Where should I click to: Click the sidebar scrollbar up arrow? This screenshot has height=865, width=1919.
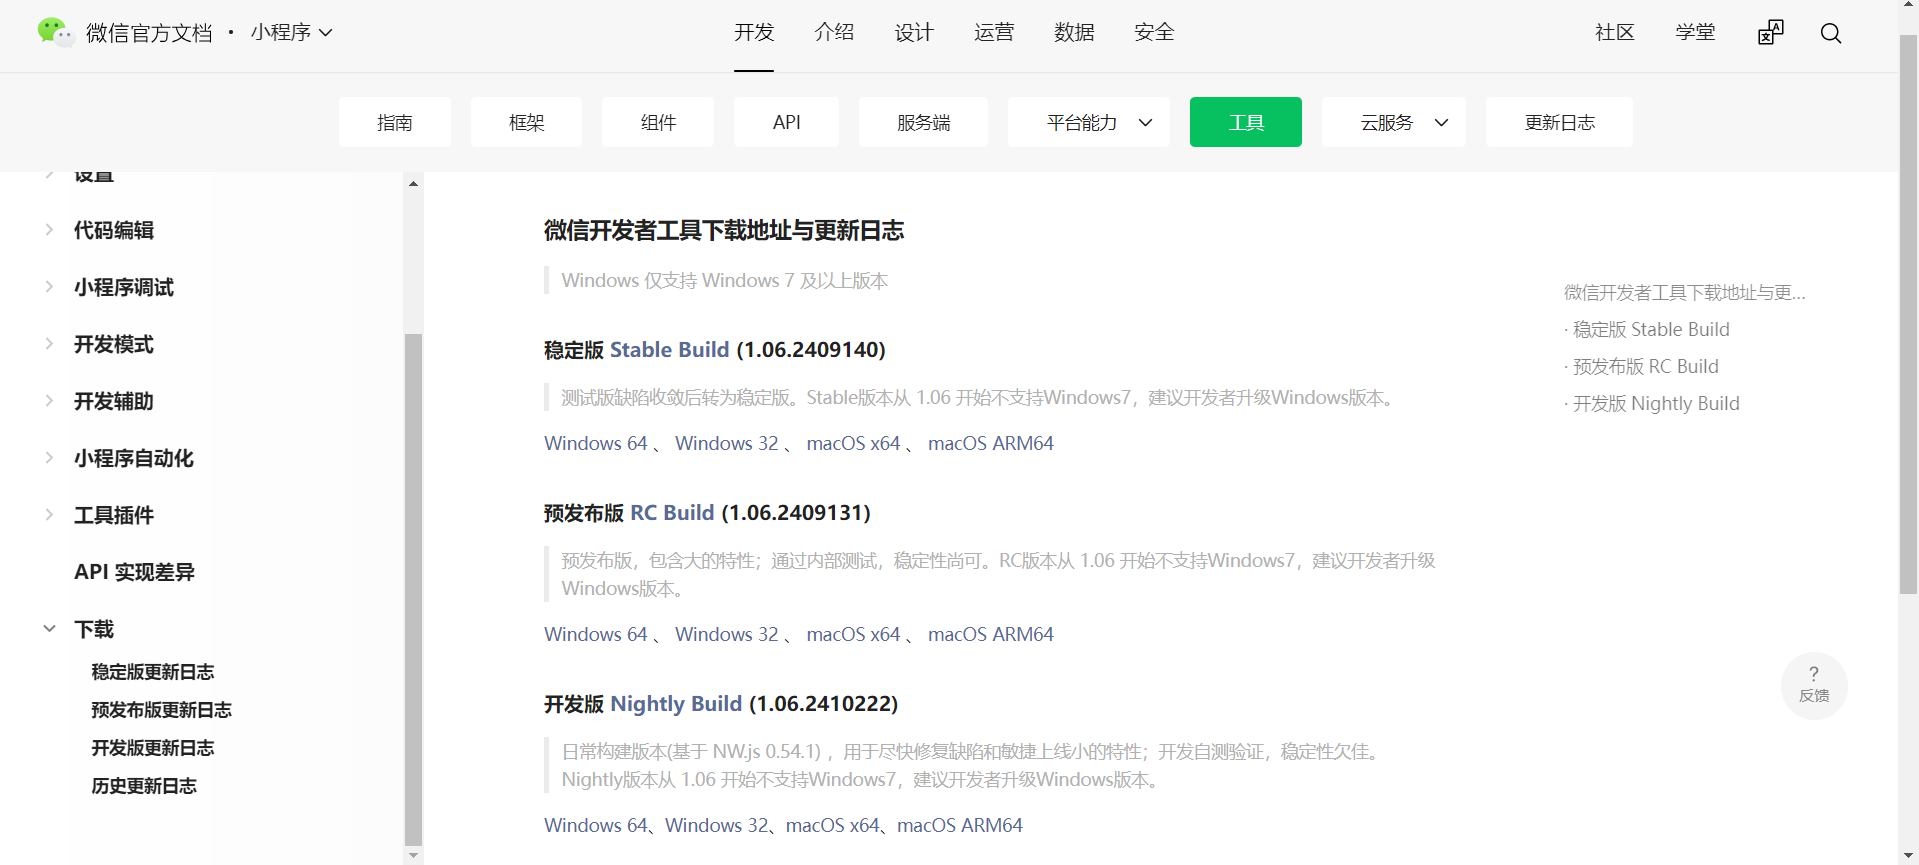tap(413, 183)
